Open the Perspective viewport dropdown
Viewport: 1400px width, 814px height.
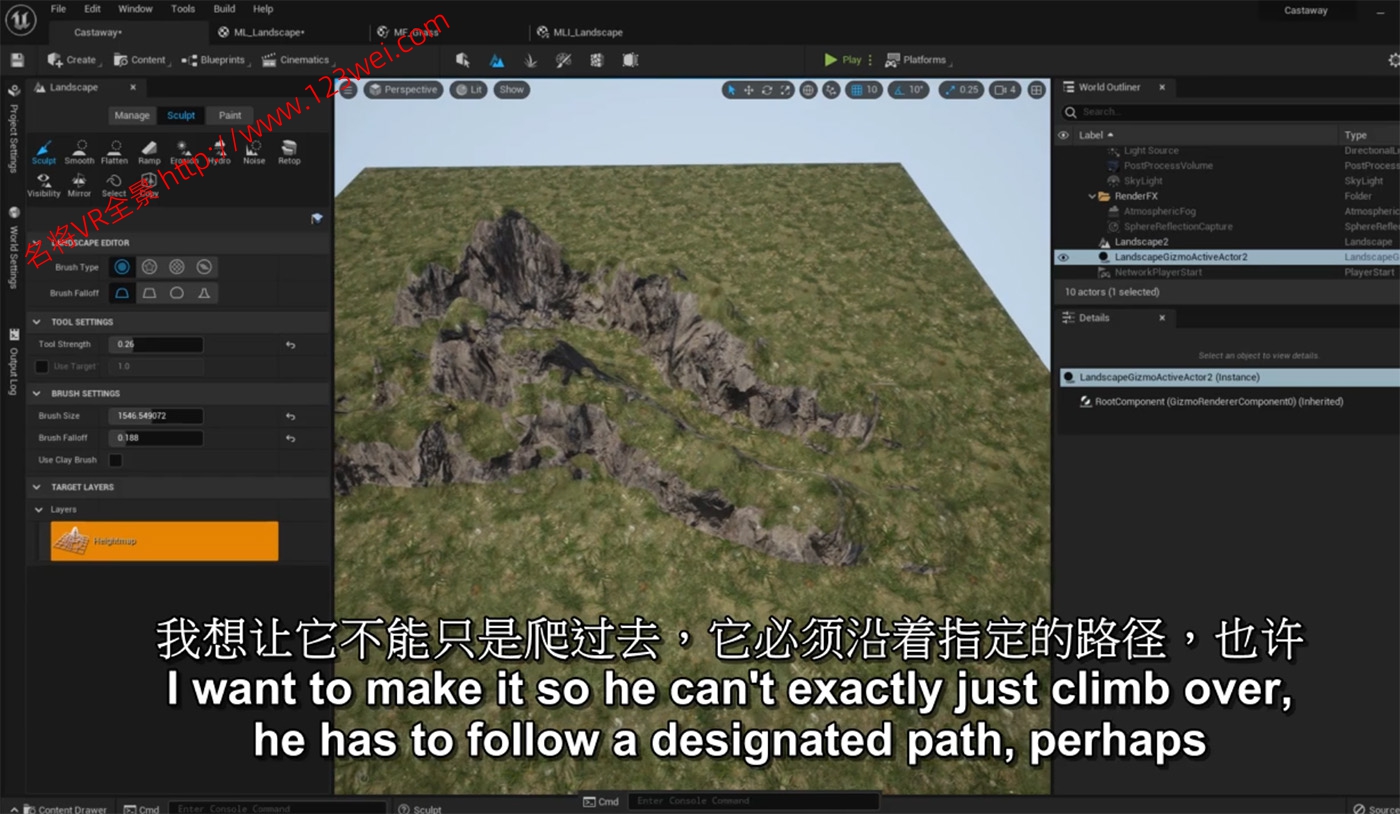tap(403, 89)
